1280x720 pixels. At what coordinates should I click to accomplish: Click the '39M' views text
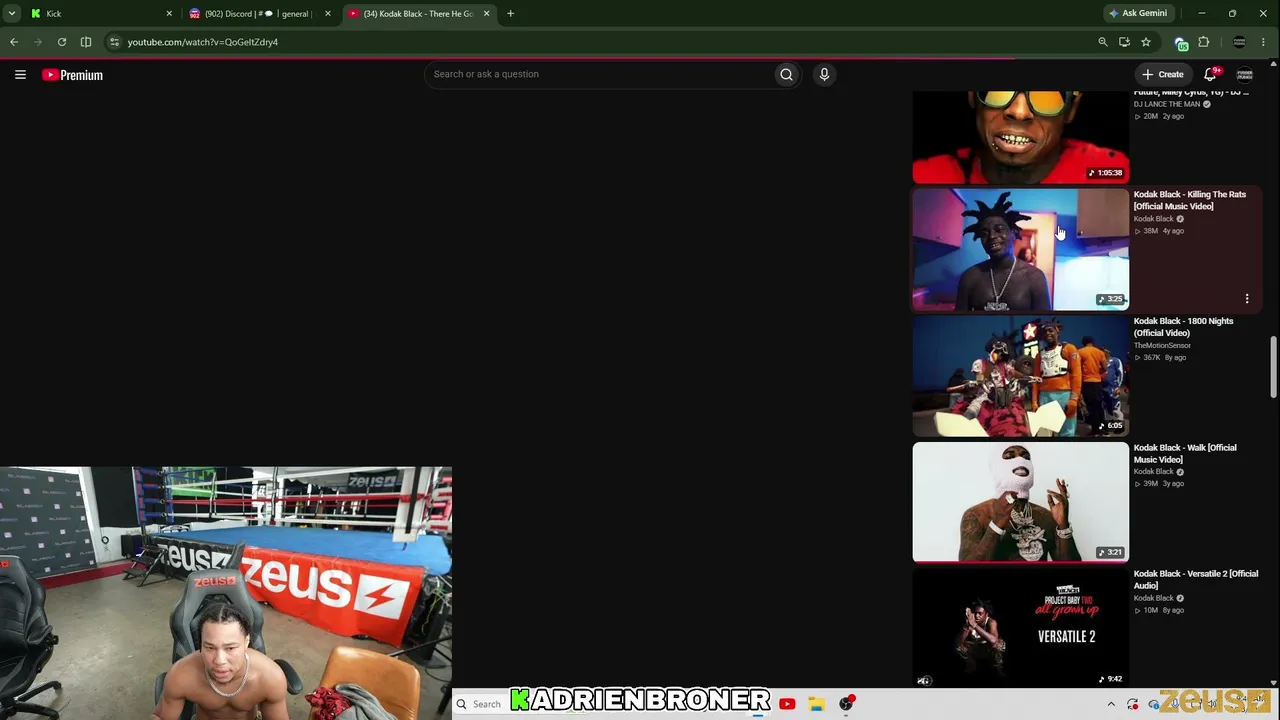click(1151, 484)
